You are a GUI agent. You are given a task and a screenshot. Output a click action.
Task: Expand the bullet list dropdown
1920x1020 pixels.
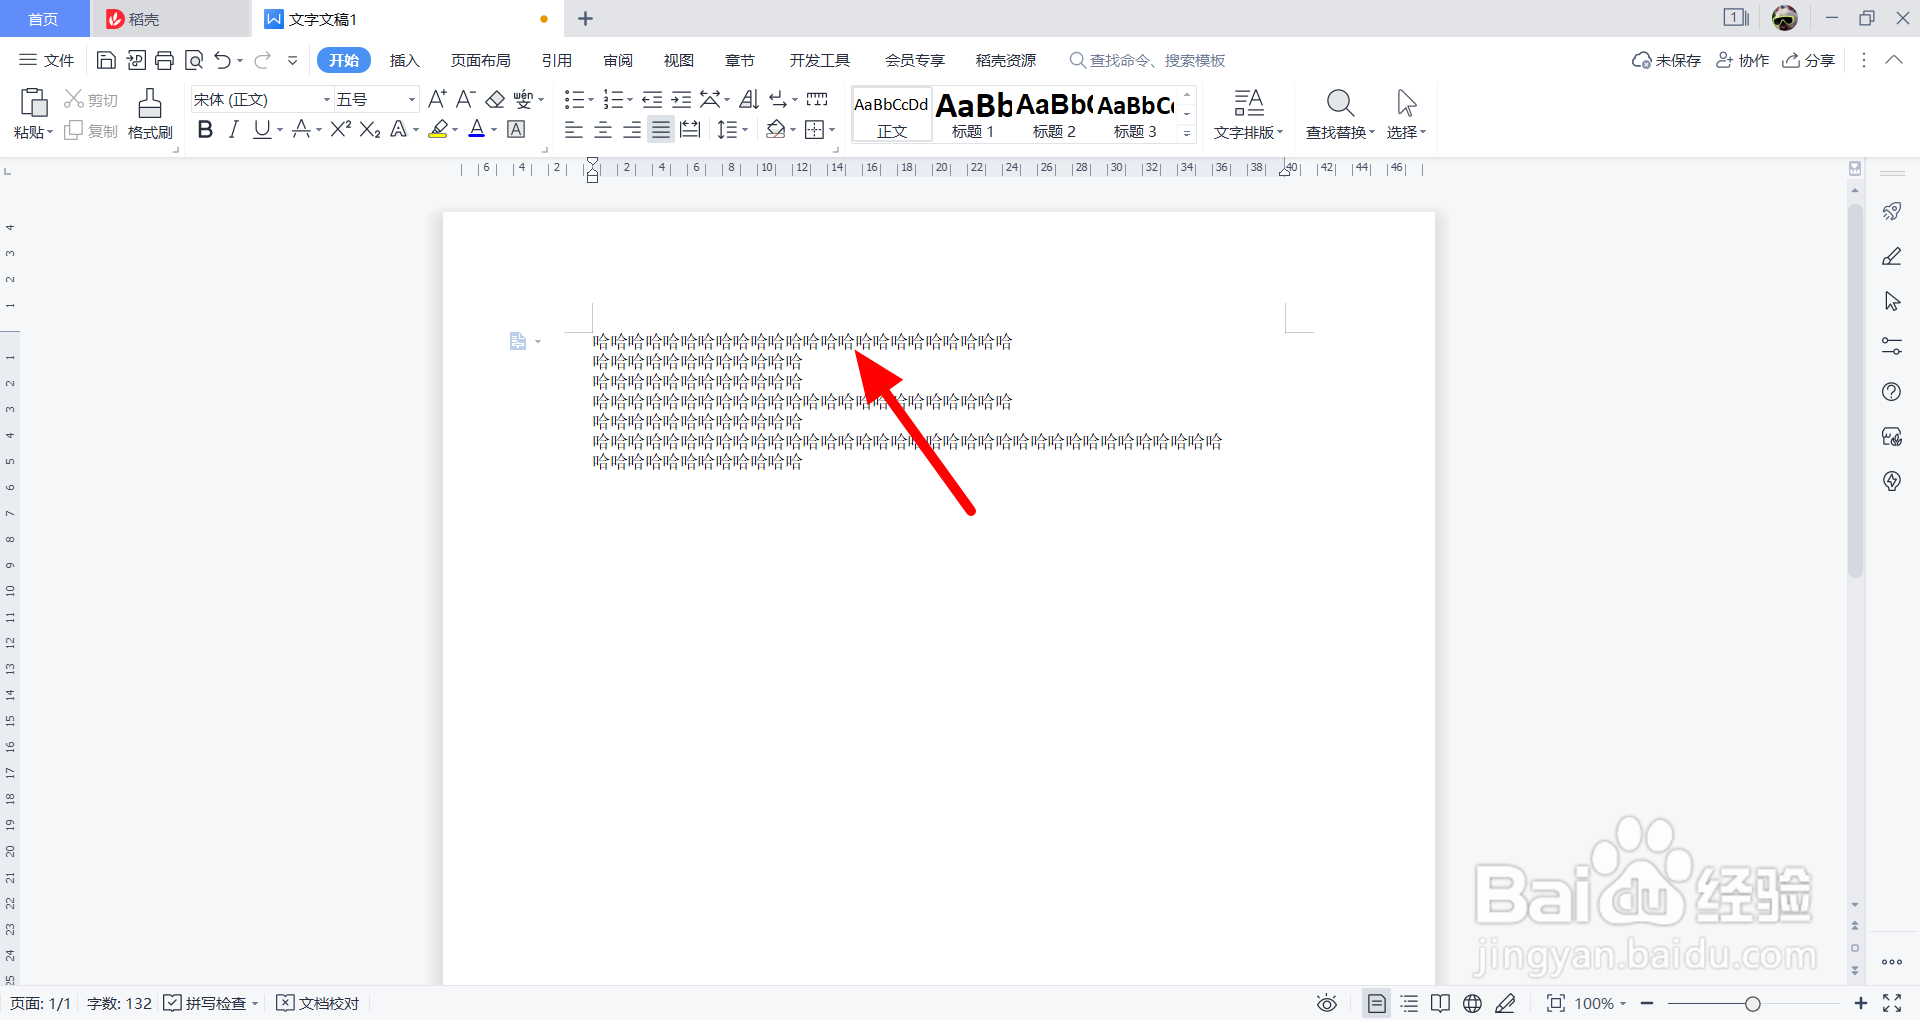pos(590,100)
